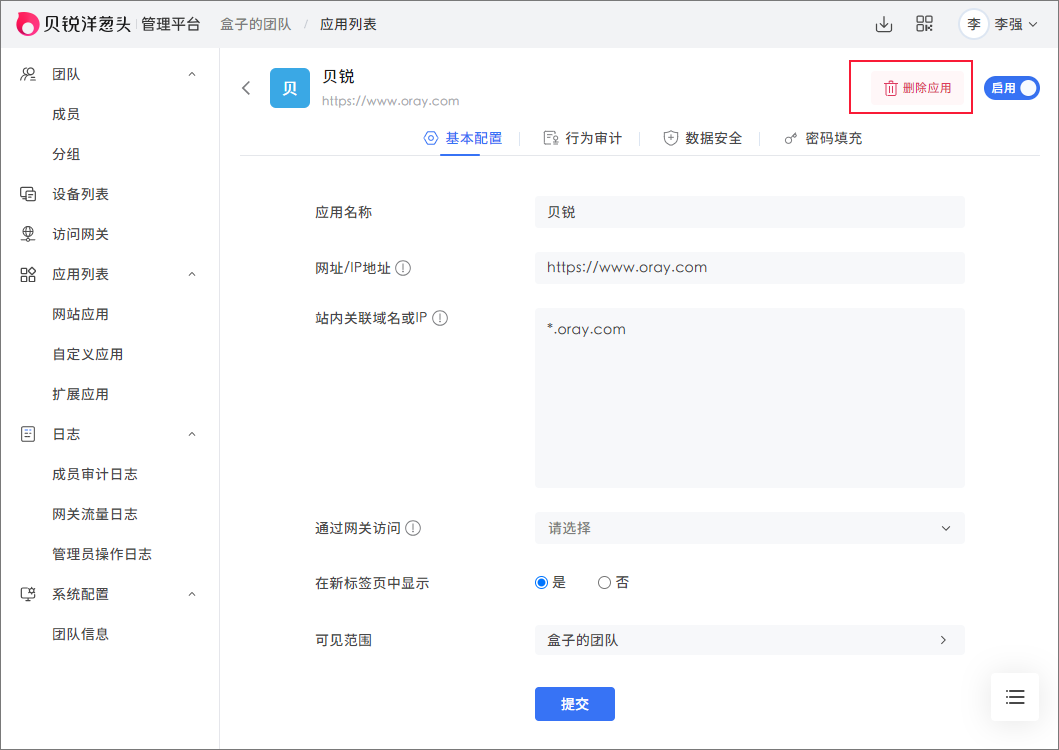Viewport: 1059px width, 750px height.
Task: Collapse the 系统配置 sidebar section
Action: point(192,594)
